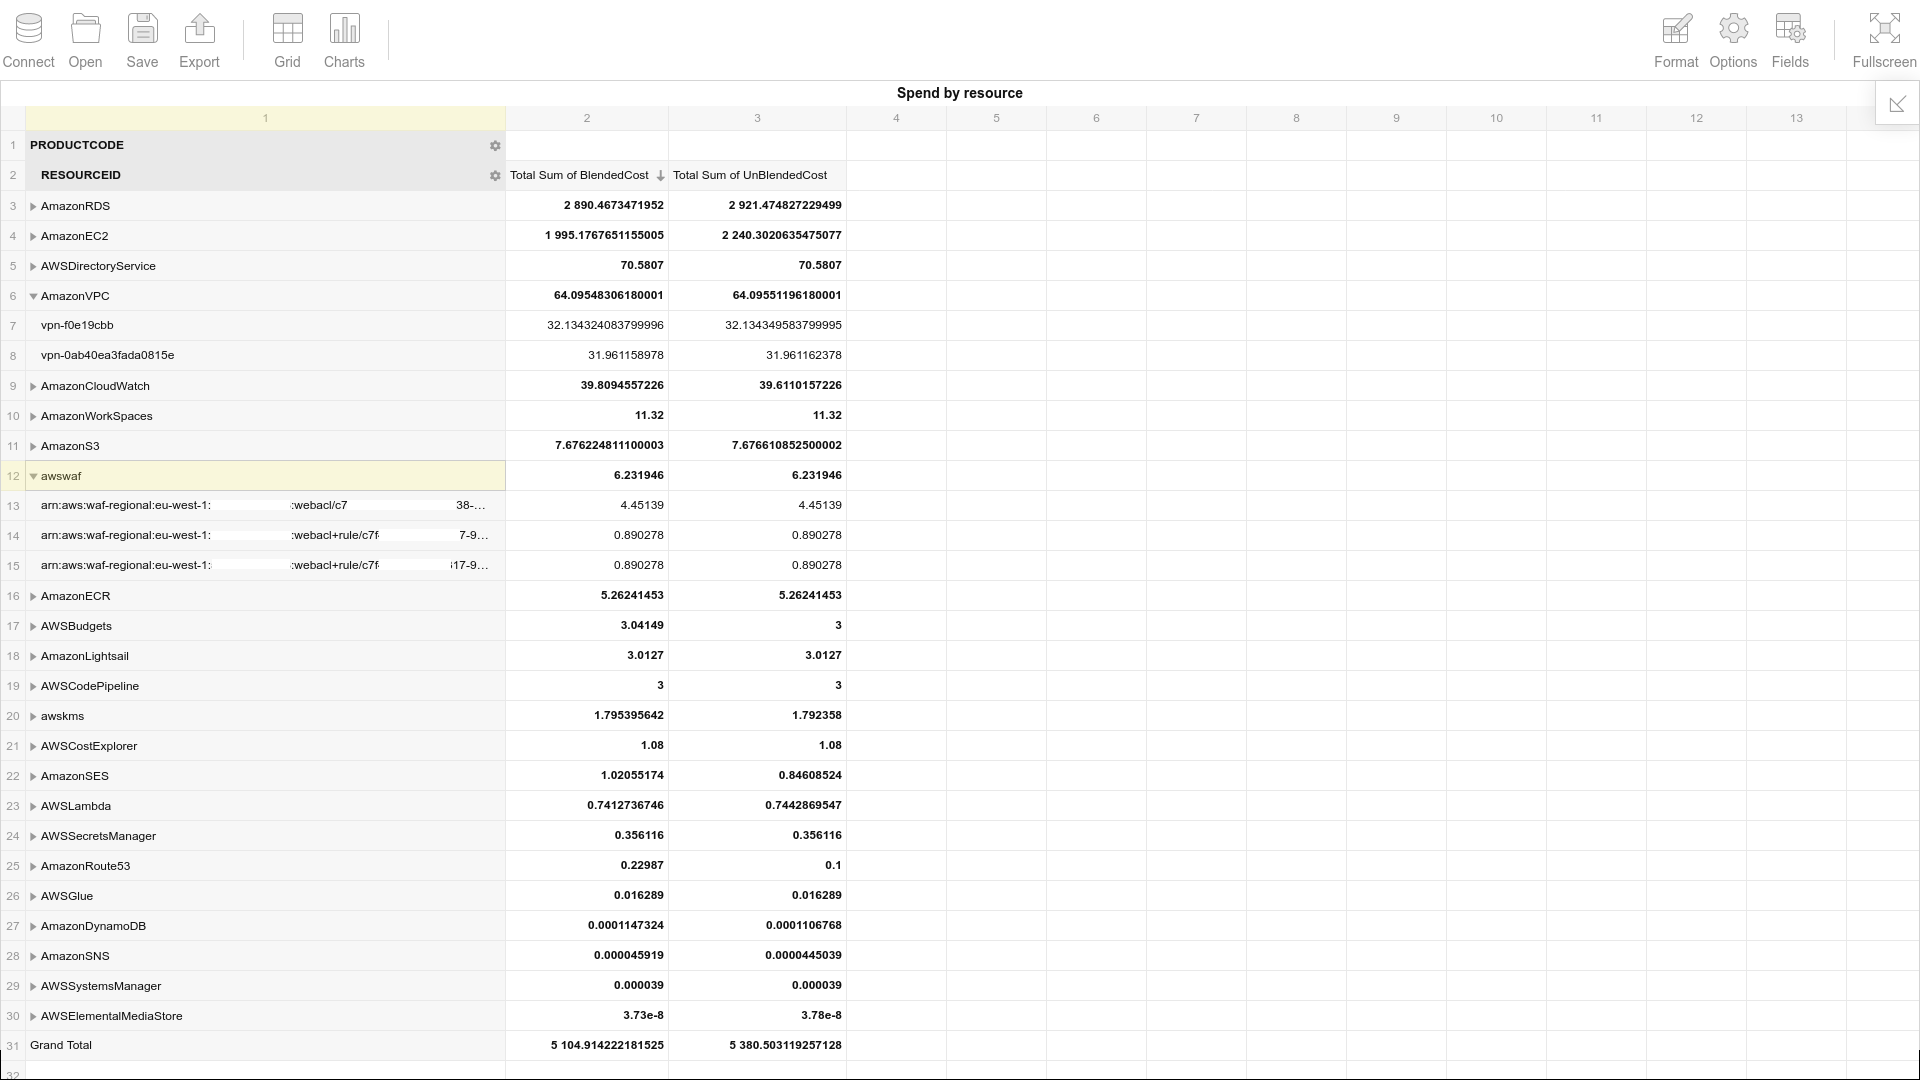
Task: Expand the AmazonECR row
Action: (33, 596)
